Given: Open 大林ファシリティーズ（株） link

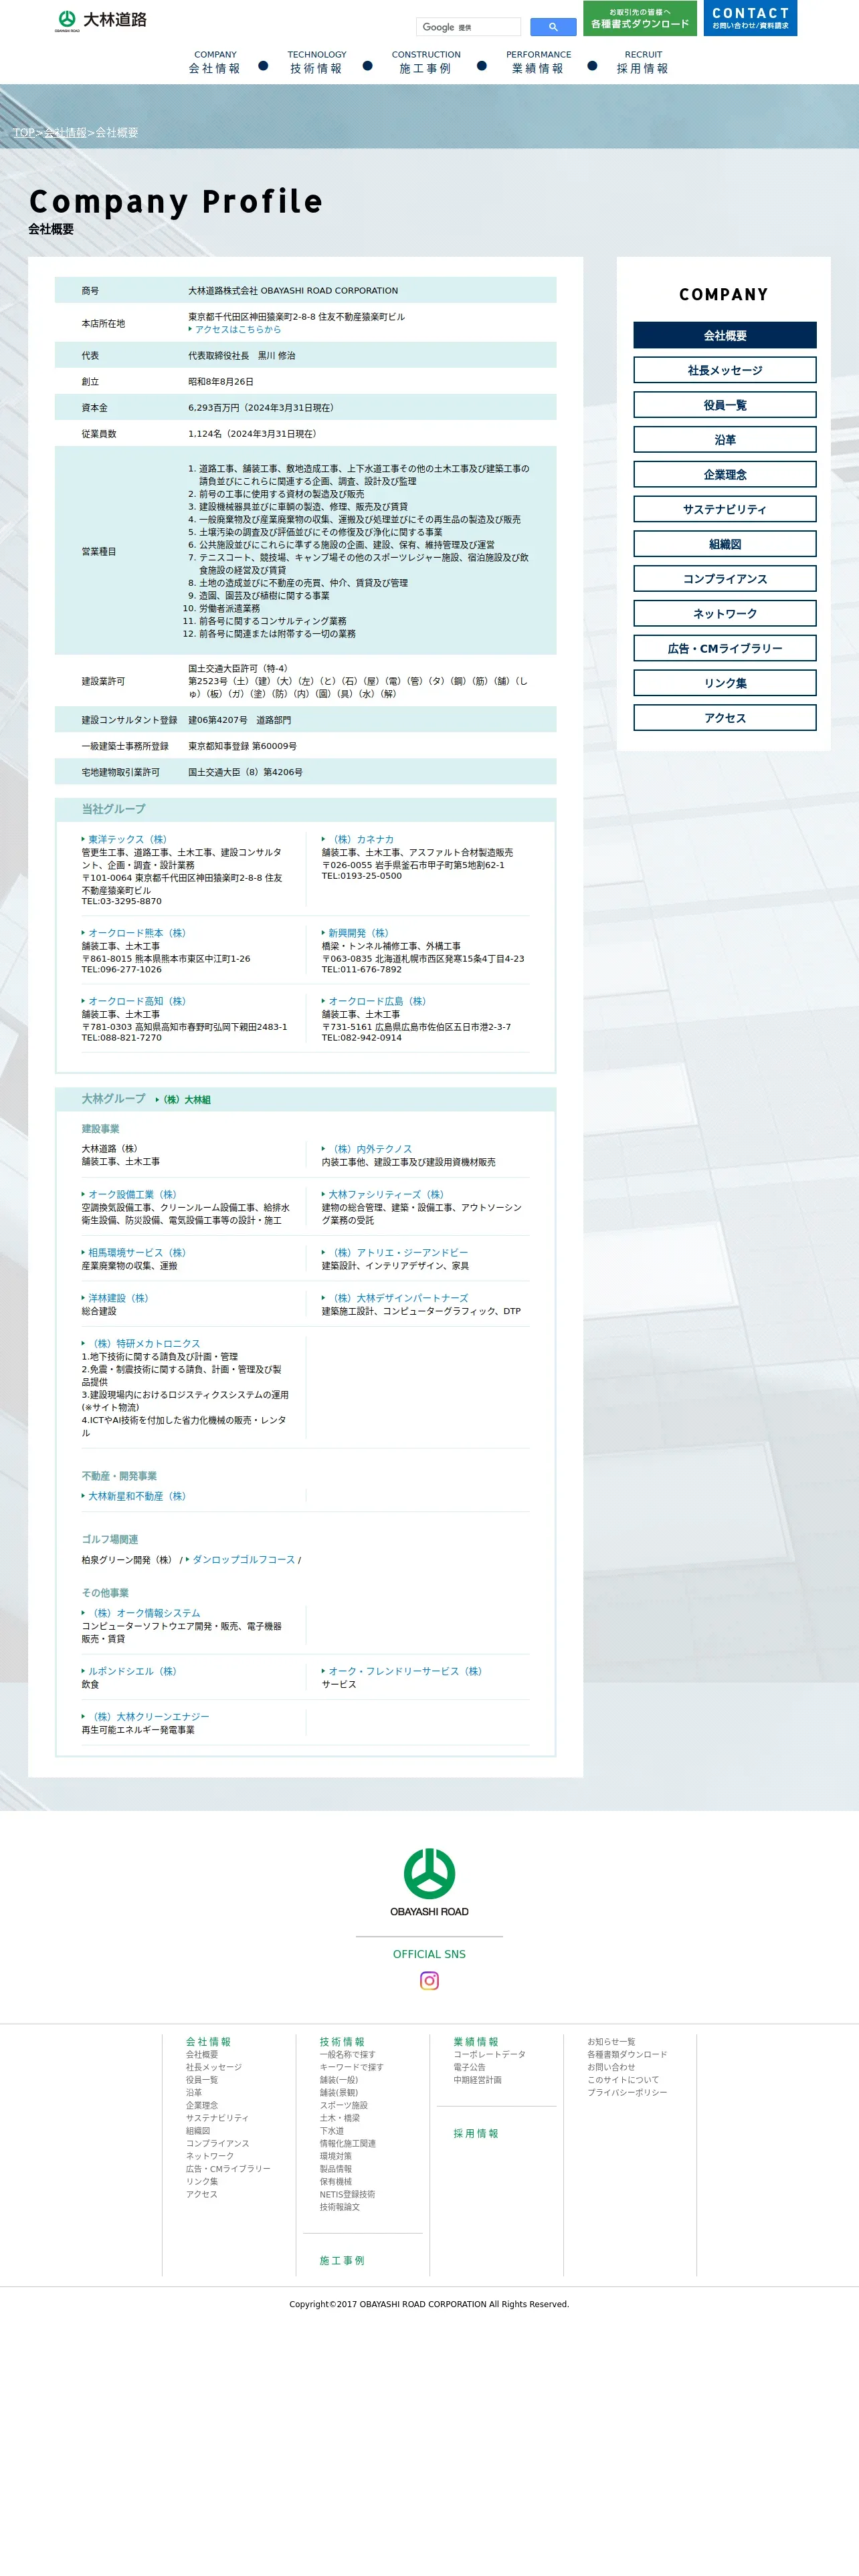Looking at the screenshot, I should (385, 1195).
